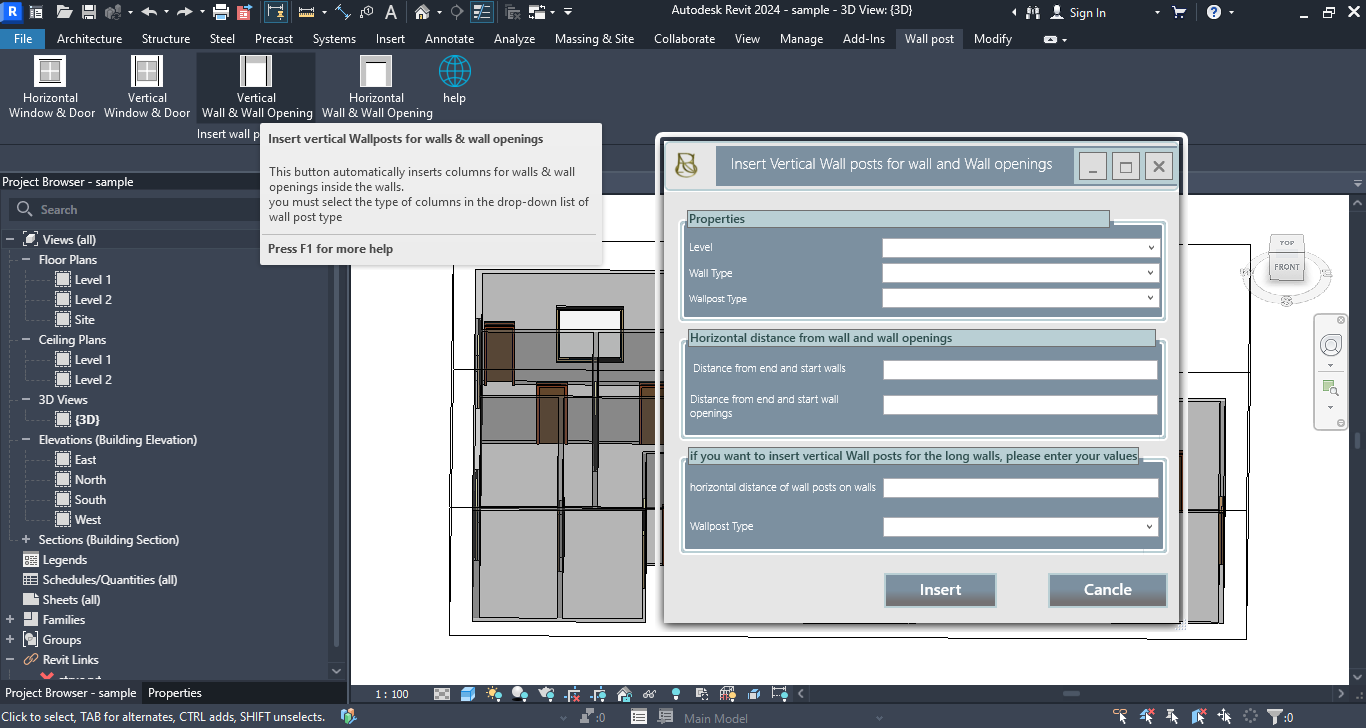This screenshot has width=1366, height=728.
Task: Toggle sun path icon in view control bar
Action: (493, 693)
